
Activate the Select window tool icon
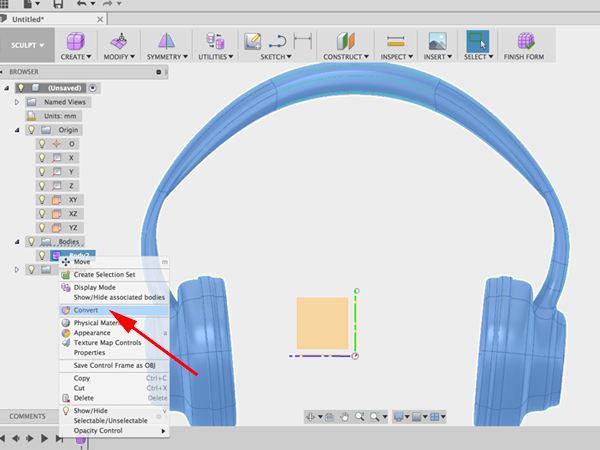(x=478, y=41)
